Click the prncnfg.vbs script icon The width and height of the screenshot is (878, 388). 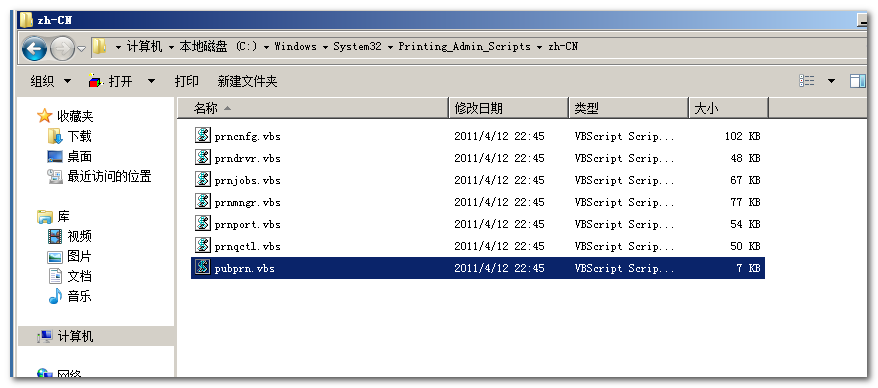click(x=203, y=135)
